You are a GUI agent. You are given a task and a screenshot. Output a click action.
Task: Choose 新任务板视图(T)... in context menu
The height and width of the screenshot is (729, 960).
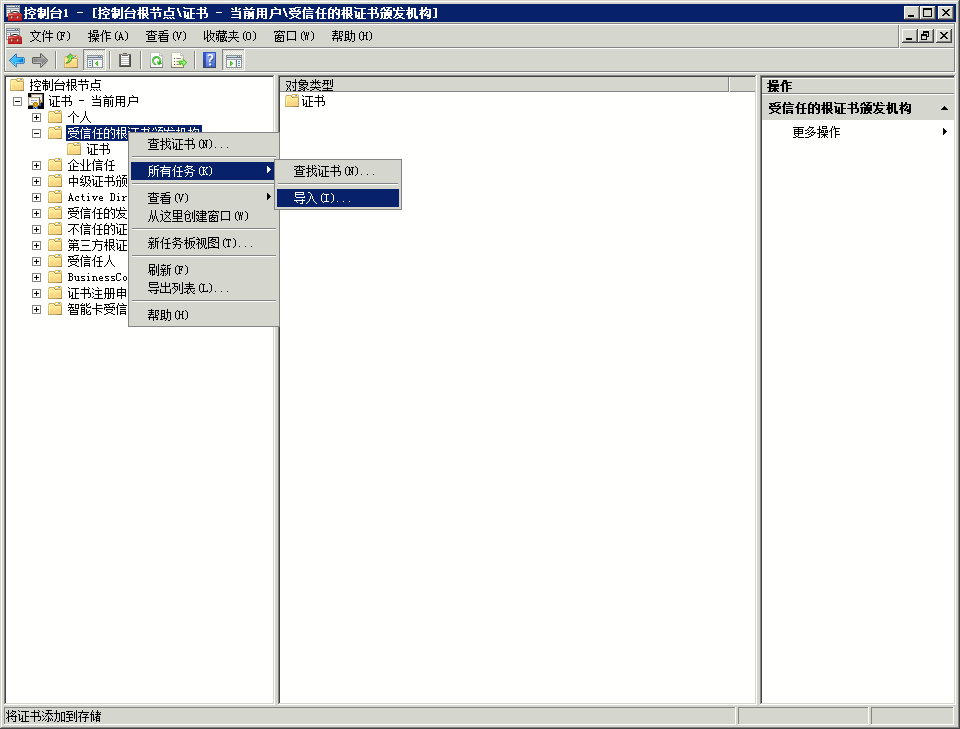click(x=204, y=243)
